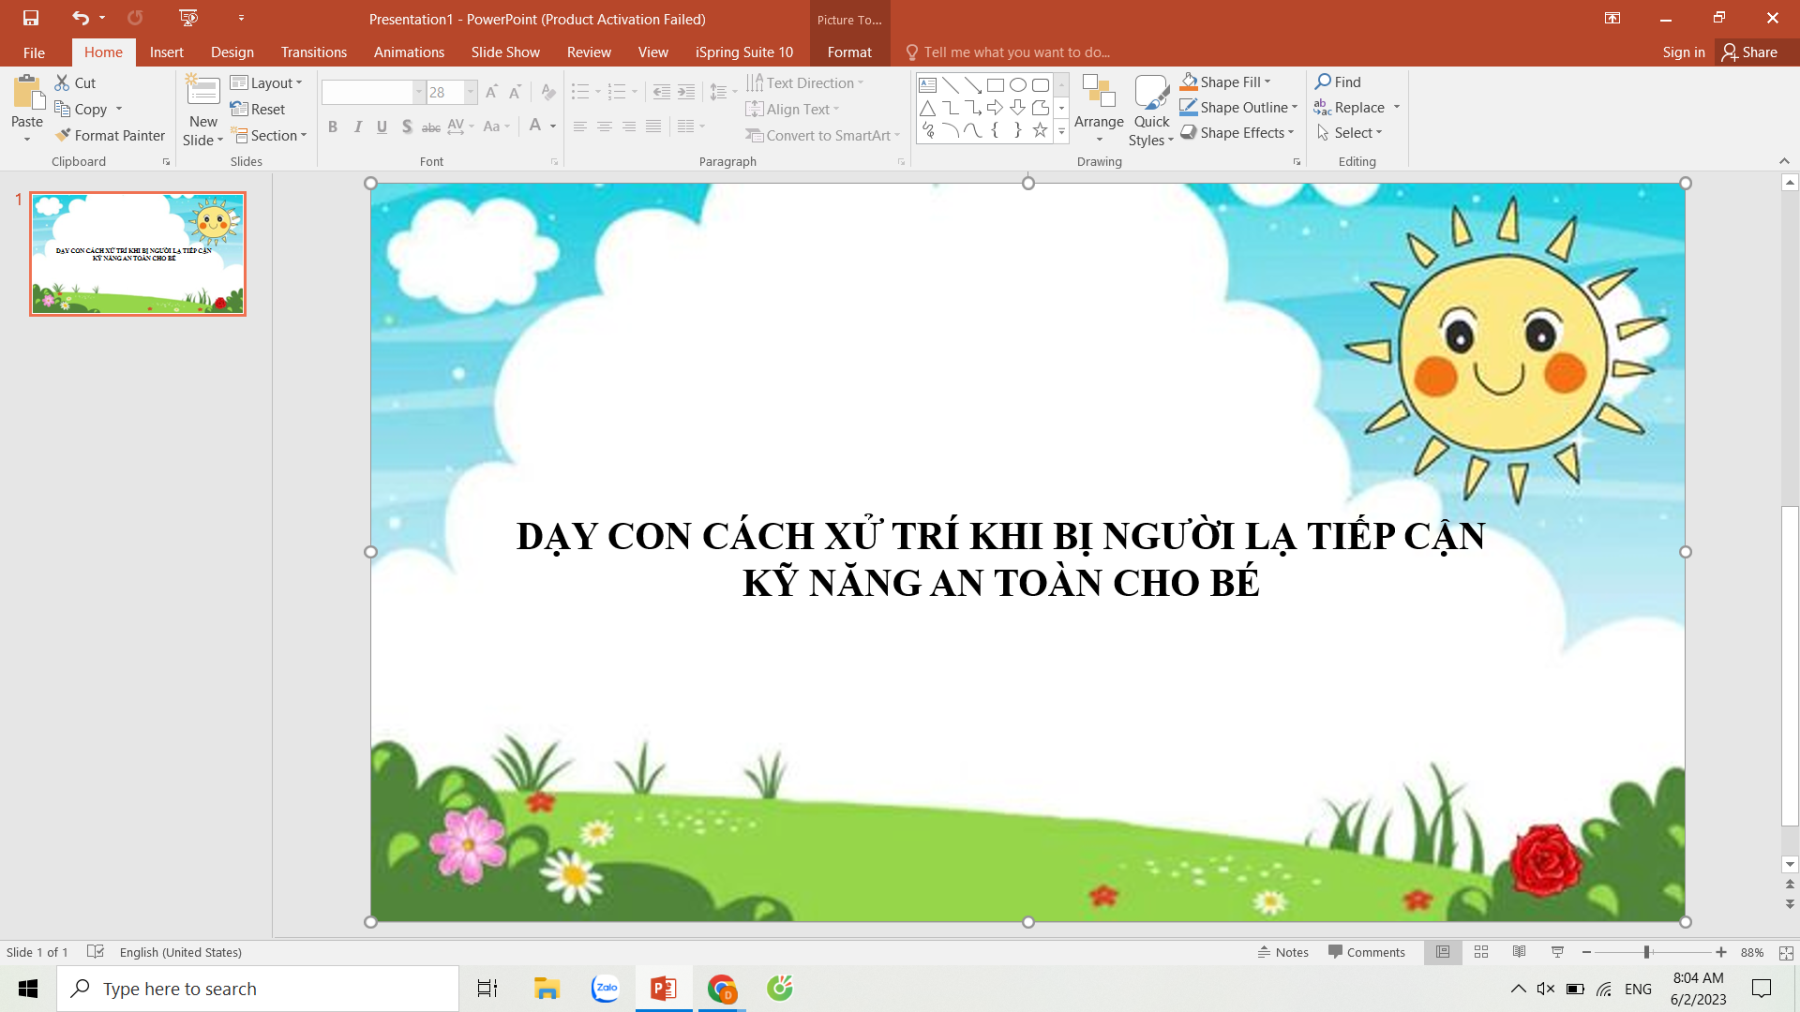Open the Shape Fill dropdown arrow
Screen dimensions: 1800x1012
coord(1268,82)
